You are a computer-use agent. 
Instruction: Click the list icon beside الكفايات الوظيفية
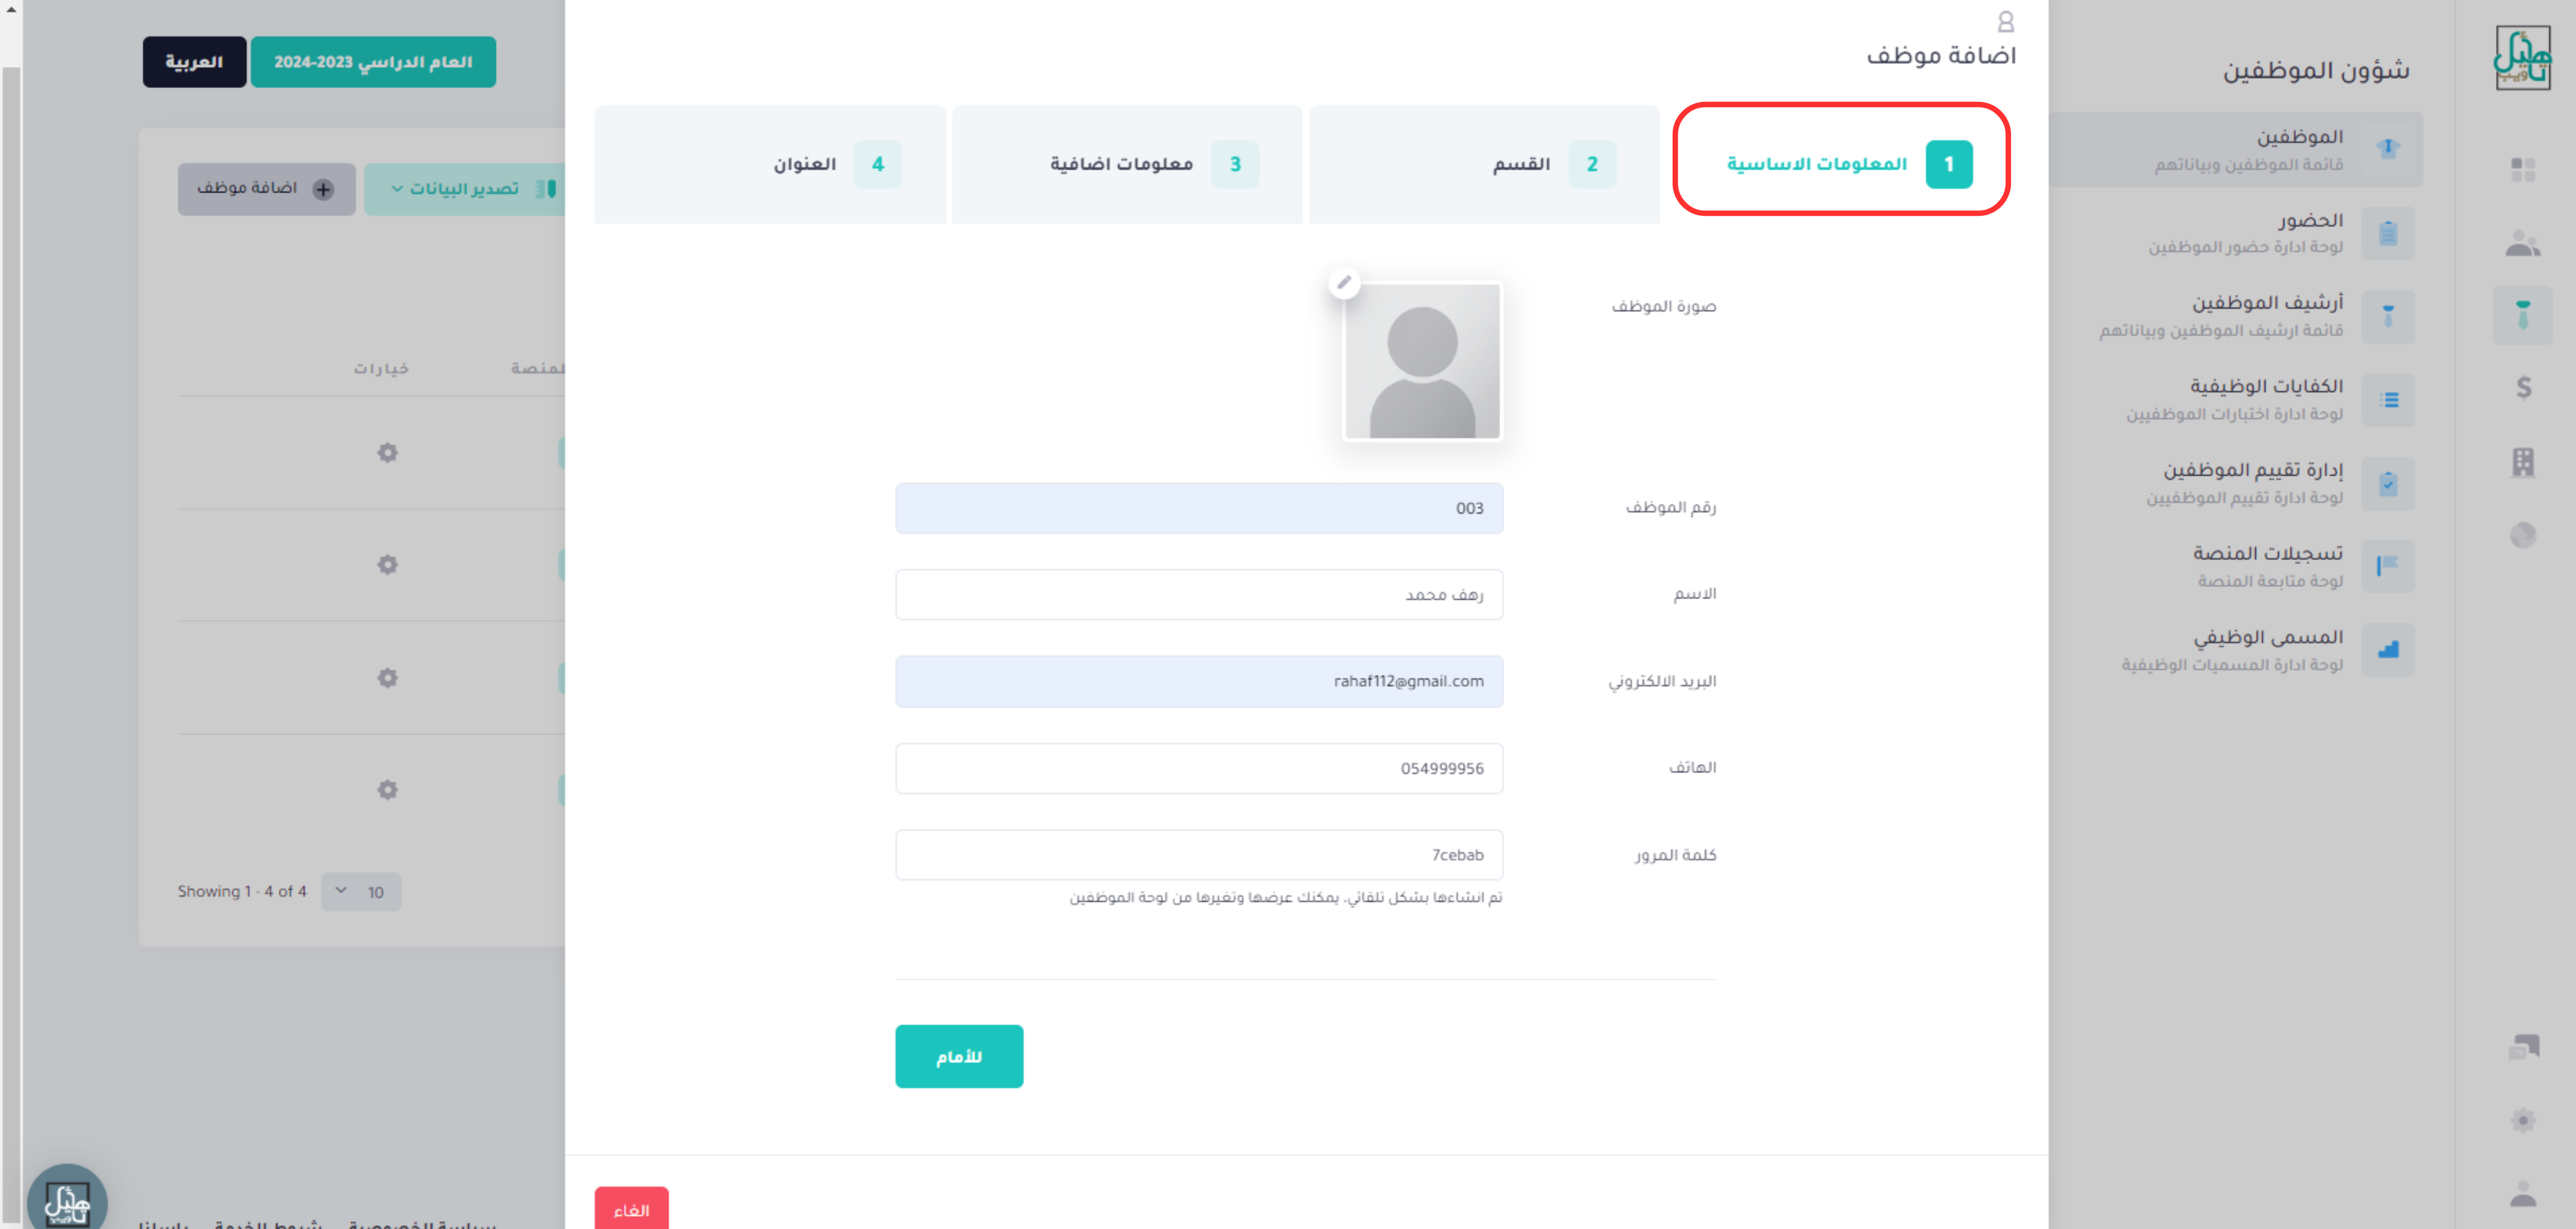pyautogui.click(x=2388, y=400)
